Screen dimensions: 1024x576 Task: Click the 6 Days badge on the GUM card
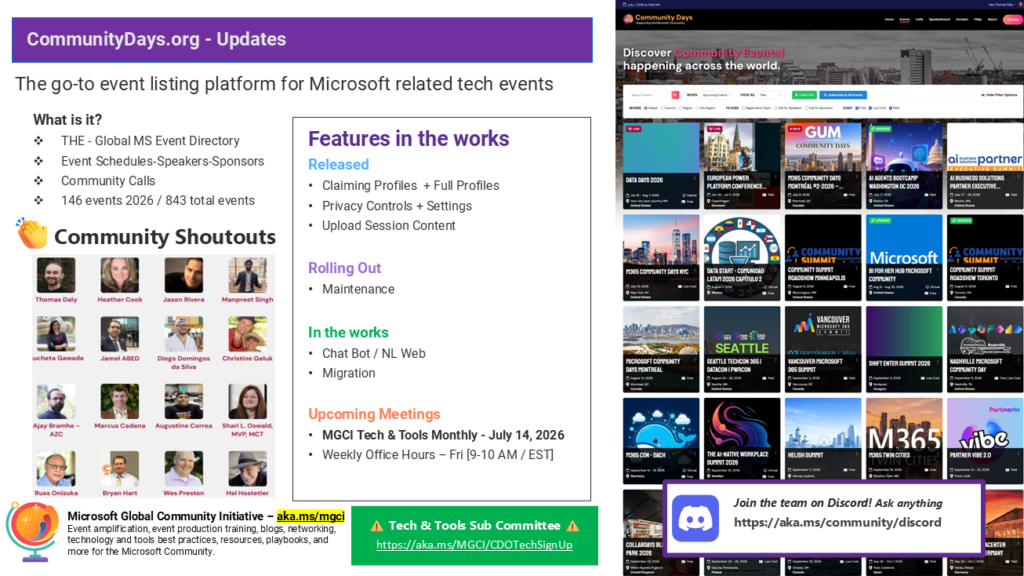(795, 129)
